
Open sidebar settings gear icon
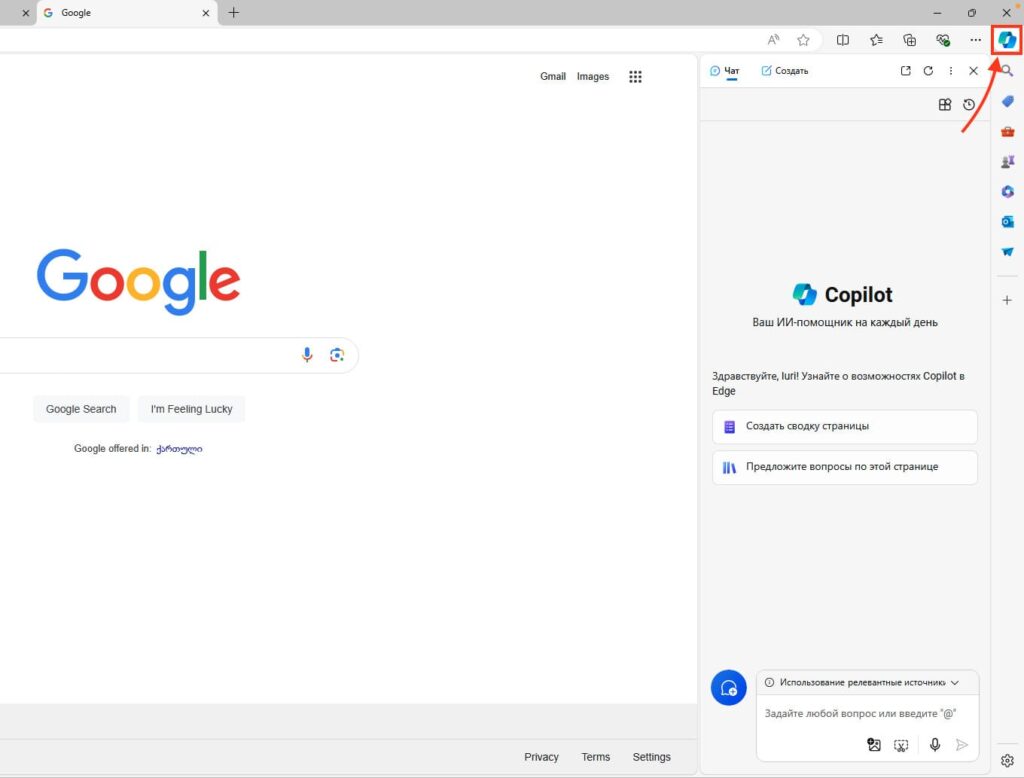click(1007, 760)
